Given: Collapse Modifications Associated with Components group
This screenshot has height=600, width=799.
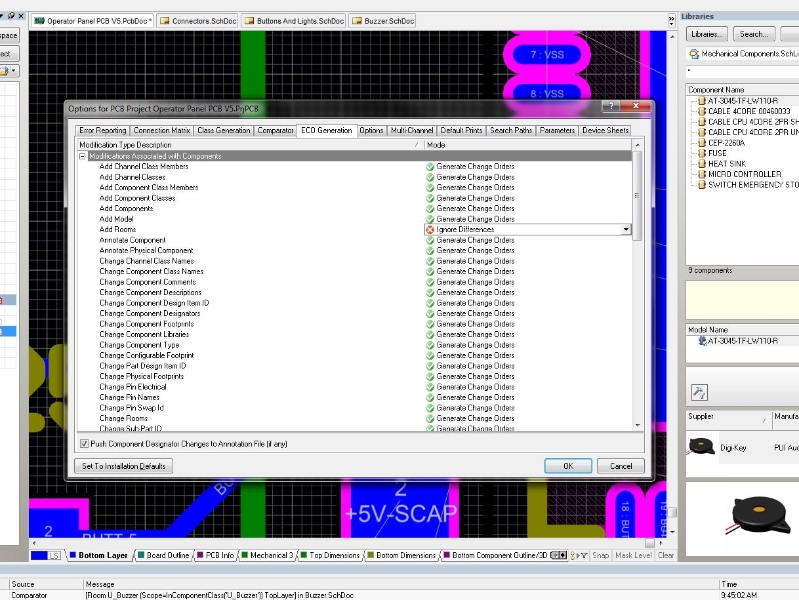Looking at the screenshot, I should (x=83, y=156).
